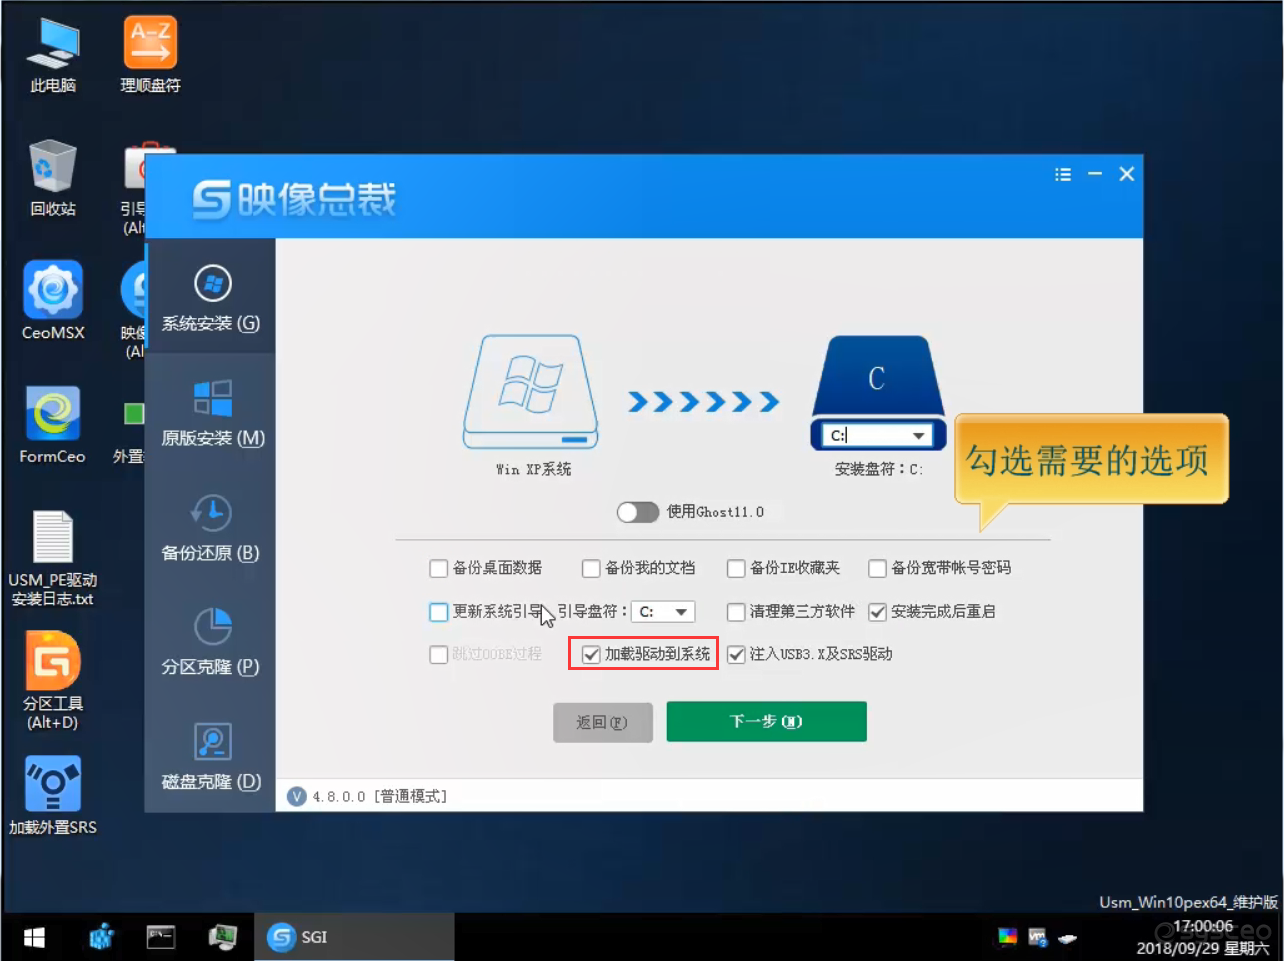Select 磁盘克隆 (D) in sidebar

[x=211, y=757]
